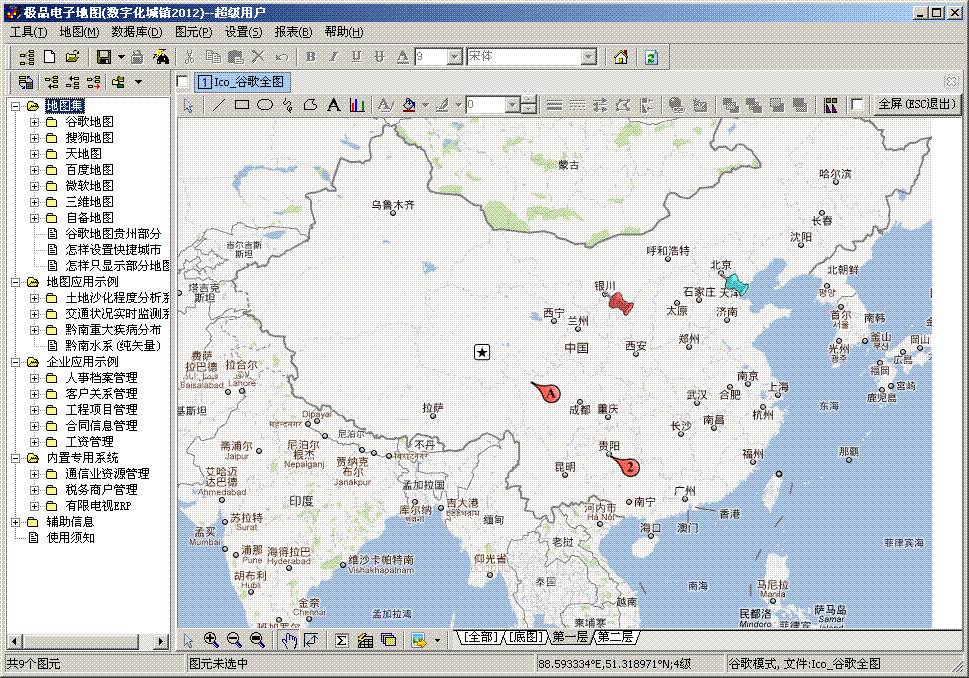Collapse the 地图集 root node
Screen dimensions: 969x678
pyautogui.click(x=15, y=106)
